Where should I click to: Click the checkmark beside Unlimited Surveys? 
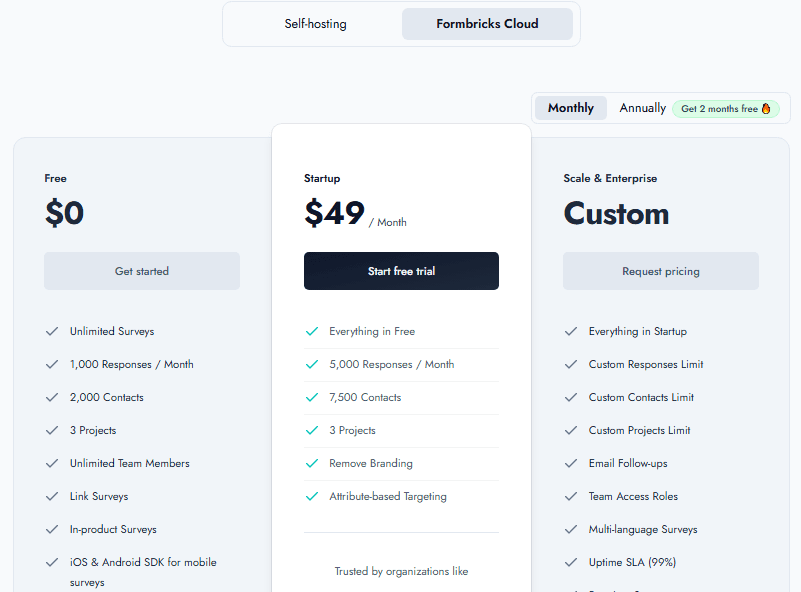tap(51, 331)
